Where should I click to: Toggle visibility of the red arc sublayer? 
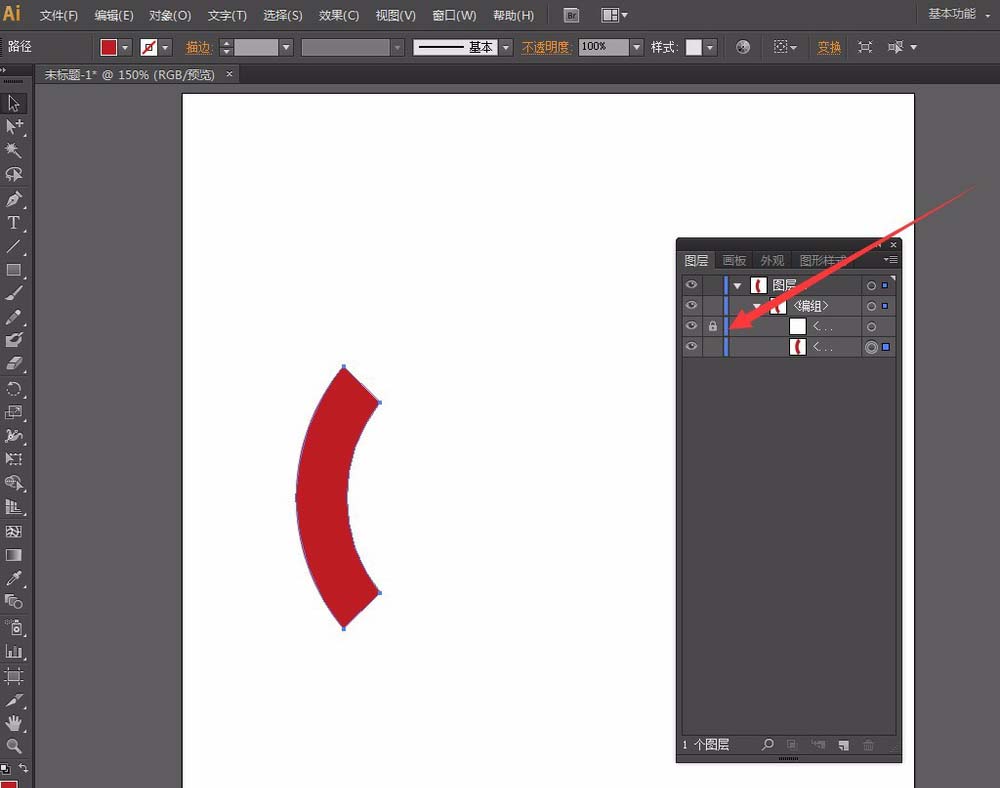pyautogui.click(x=691, y=347)
